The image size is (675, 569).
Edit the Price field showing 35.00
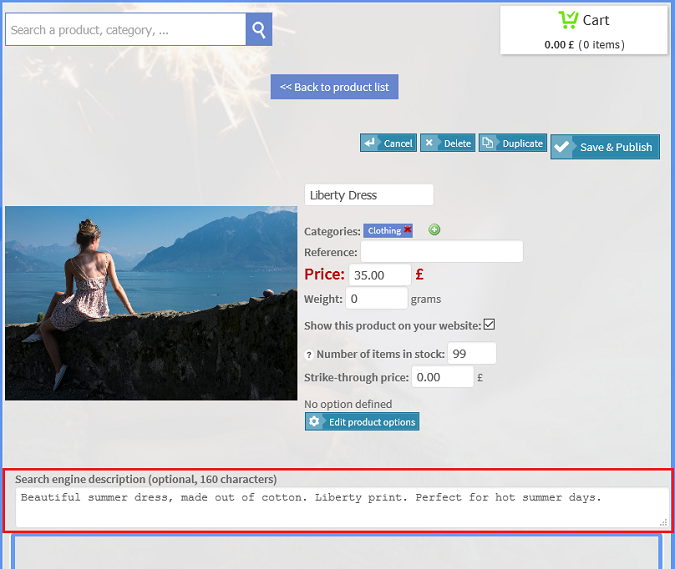coord(380,275)
